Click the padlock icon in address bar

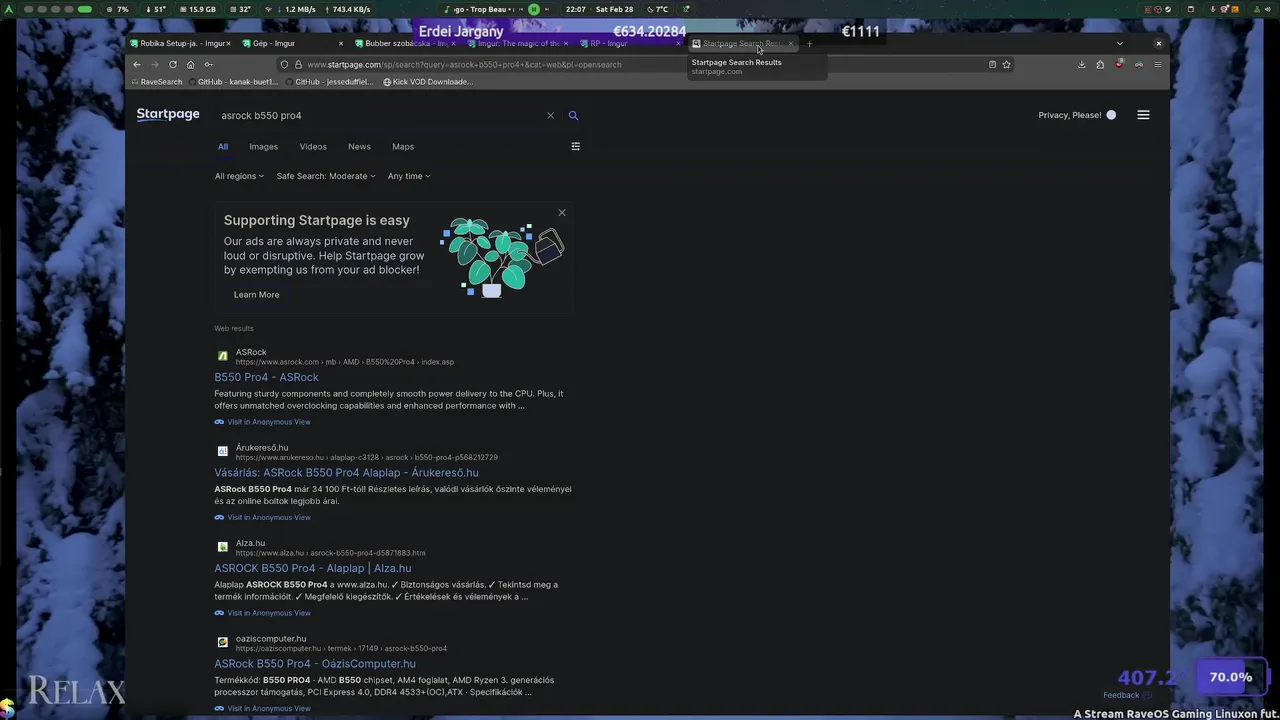point(298,64)
